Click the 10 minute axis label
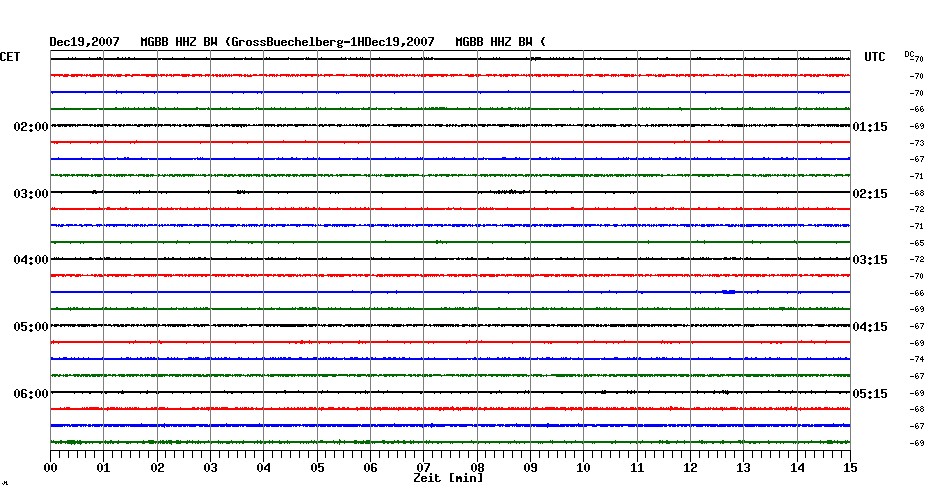 584,468
